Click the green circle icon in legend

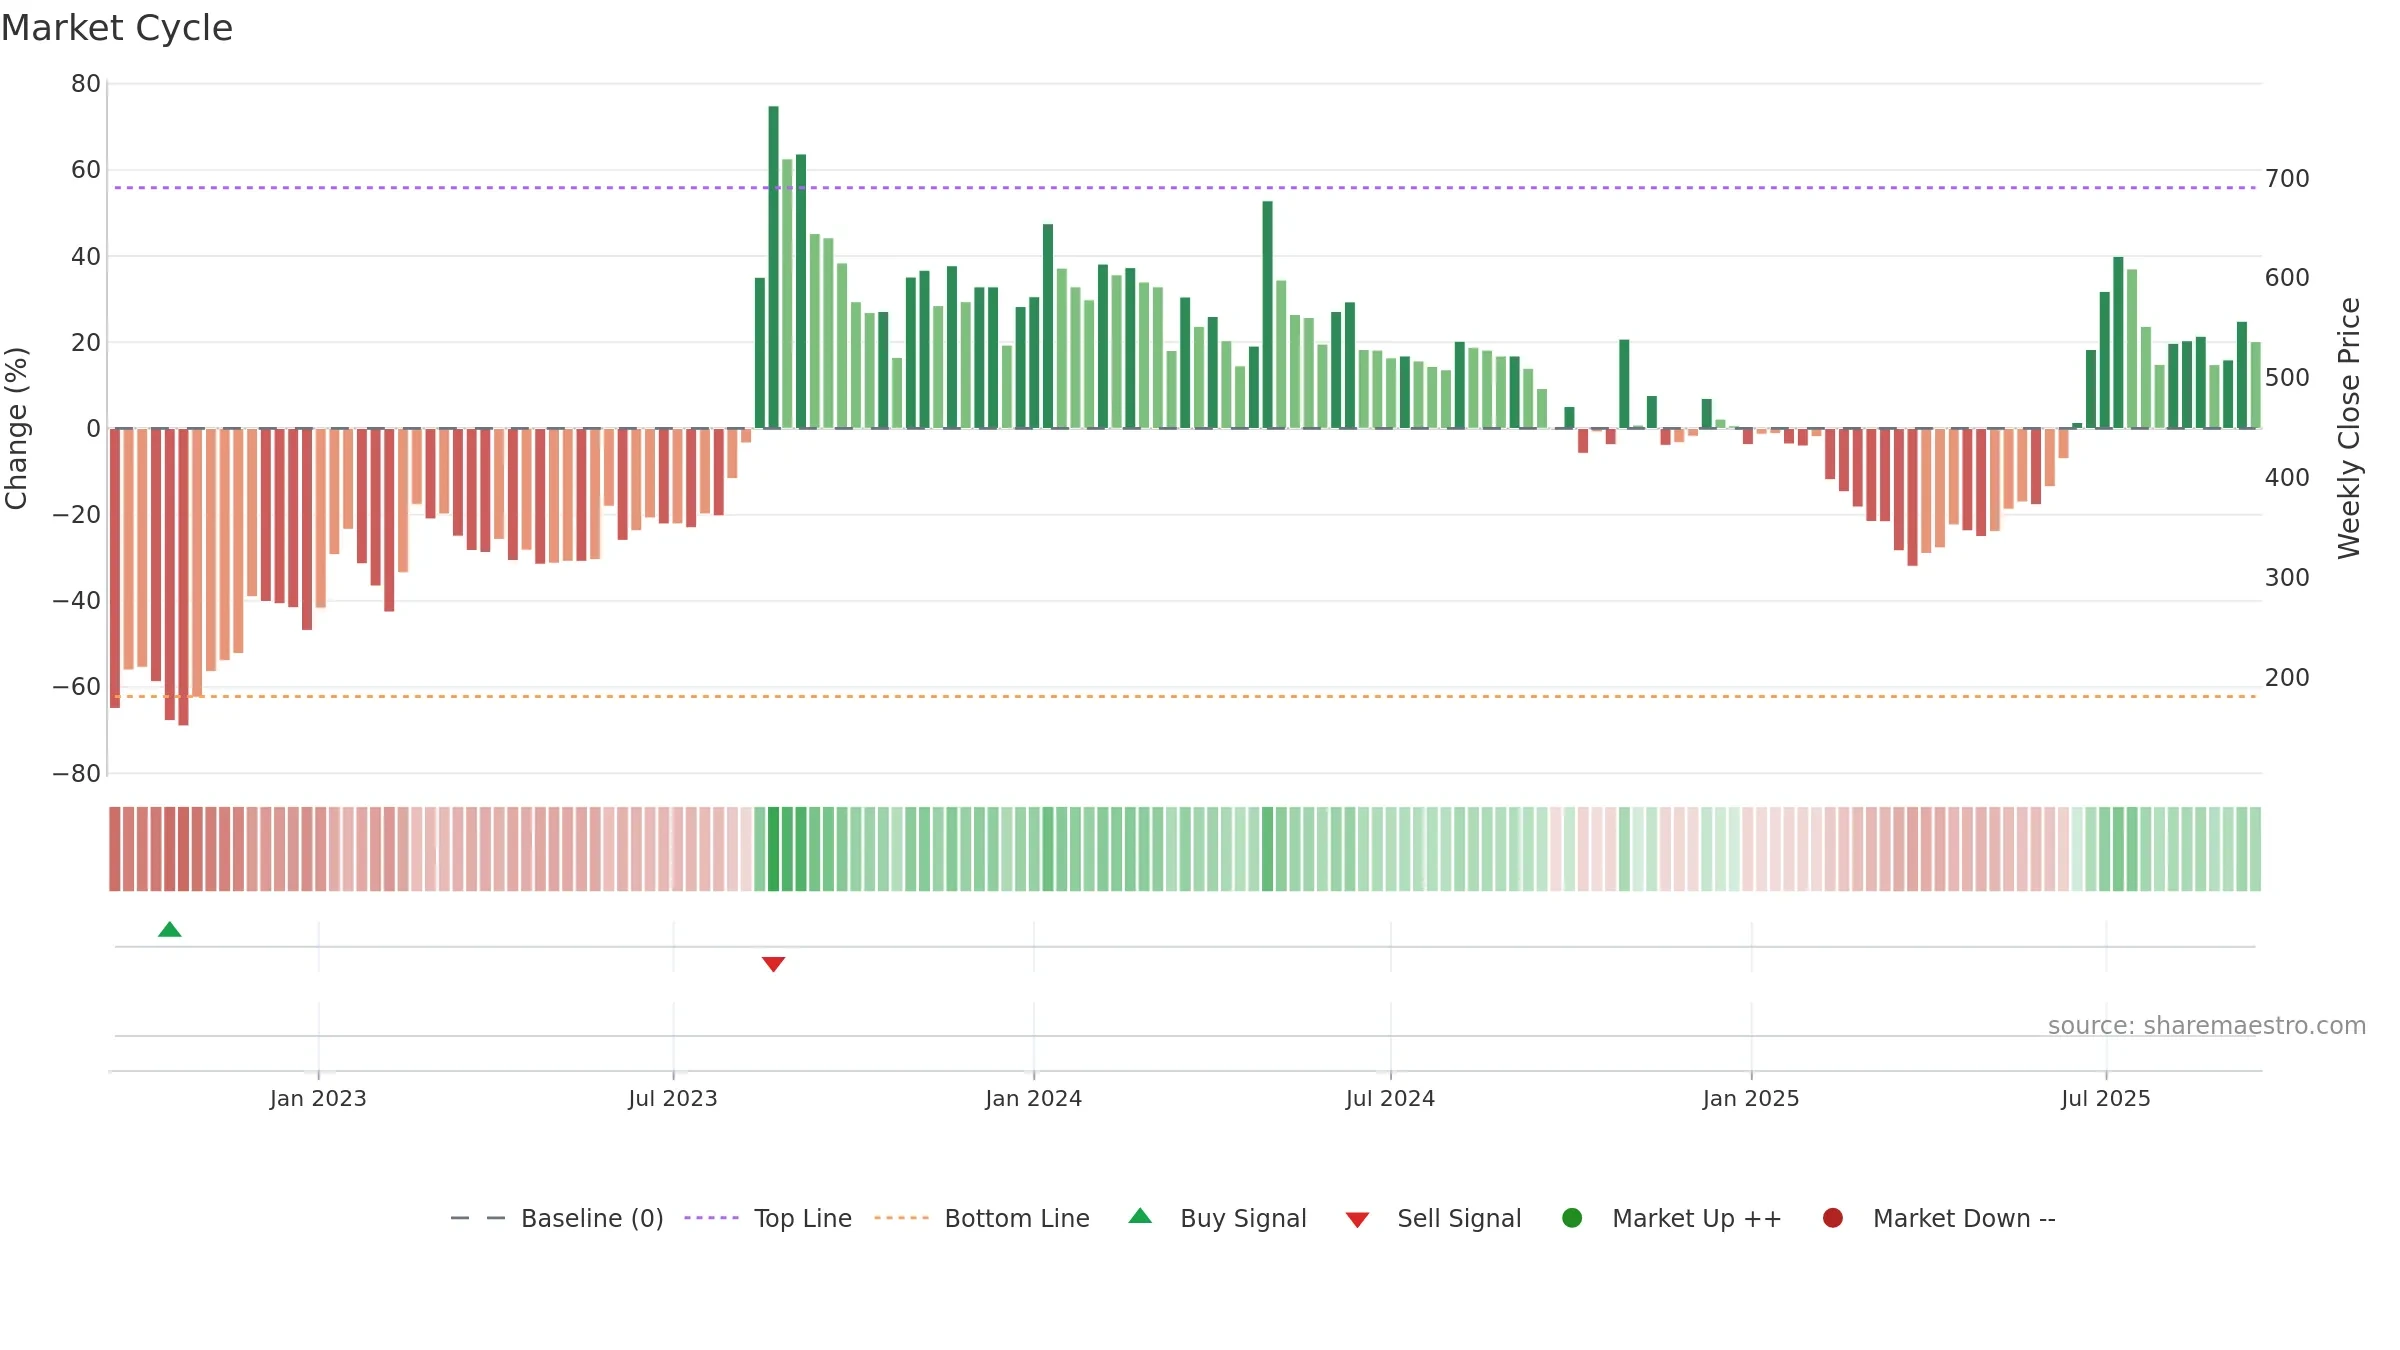point(1572,1218)
